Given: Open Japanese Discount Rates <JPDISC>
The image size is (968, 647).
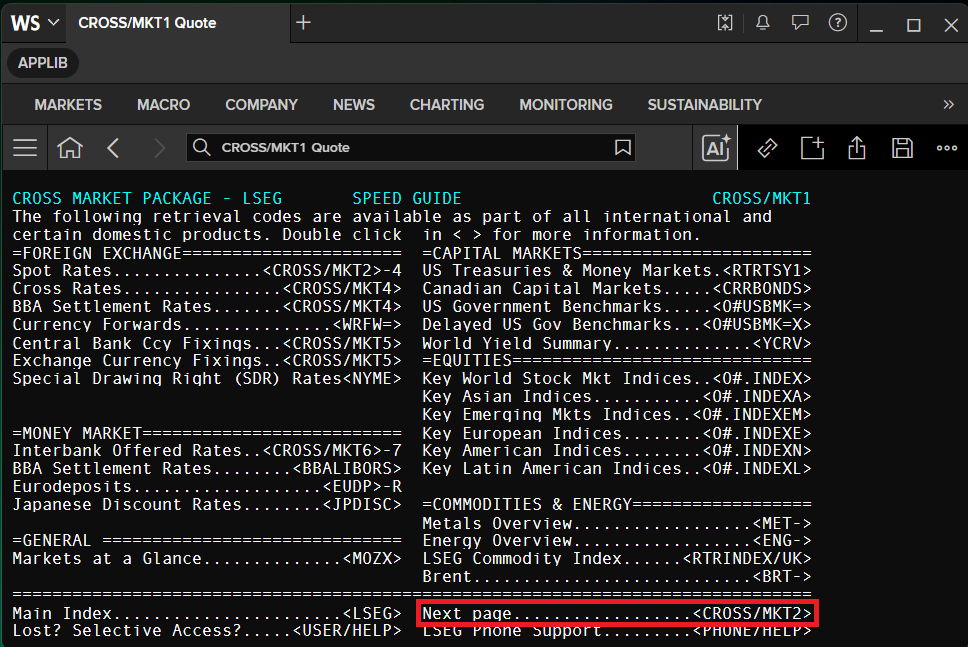Looking at the screenshot, I should [x=362, y=504].
